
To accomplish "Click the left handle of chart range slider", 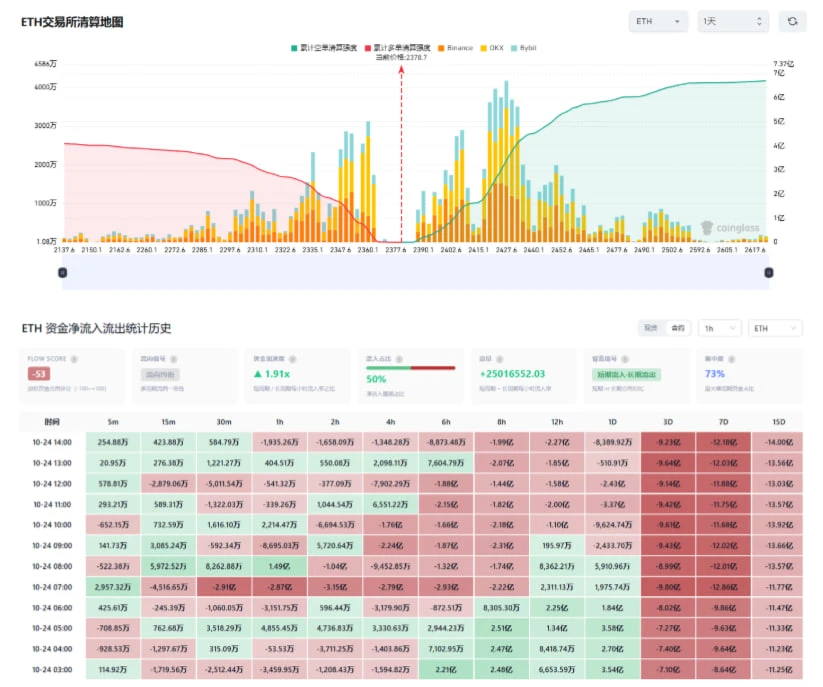I will click(x=62, y=272).
